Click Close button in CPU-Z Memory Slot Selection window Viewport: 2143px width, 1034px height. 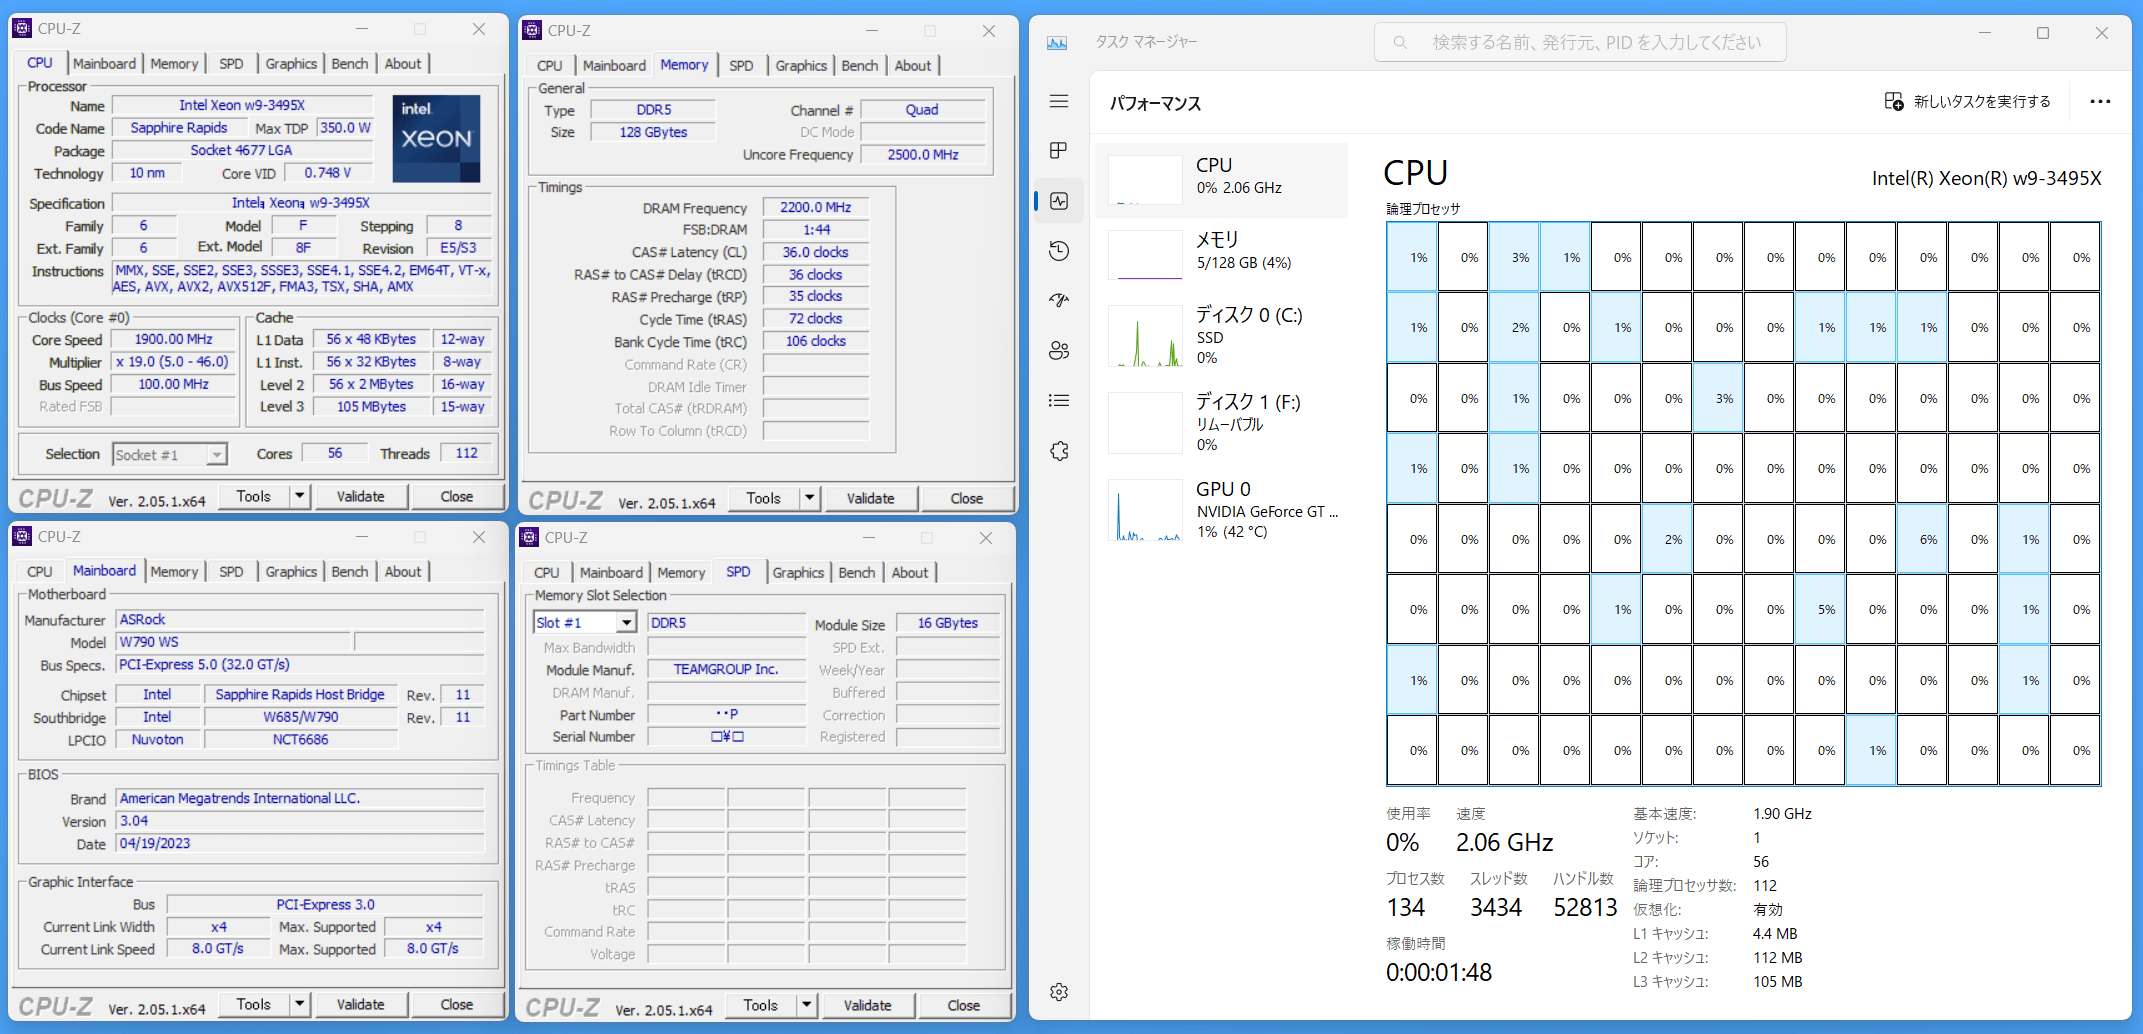[964, 1005]
